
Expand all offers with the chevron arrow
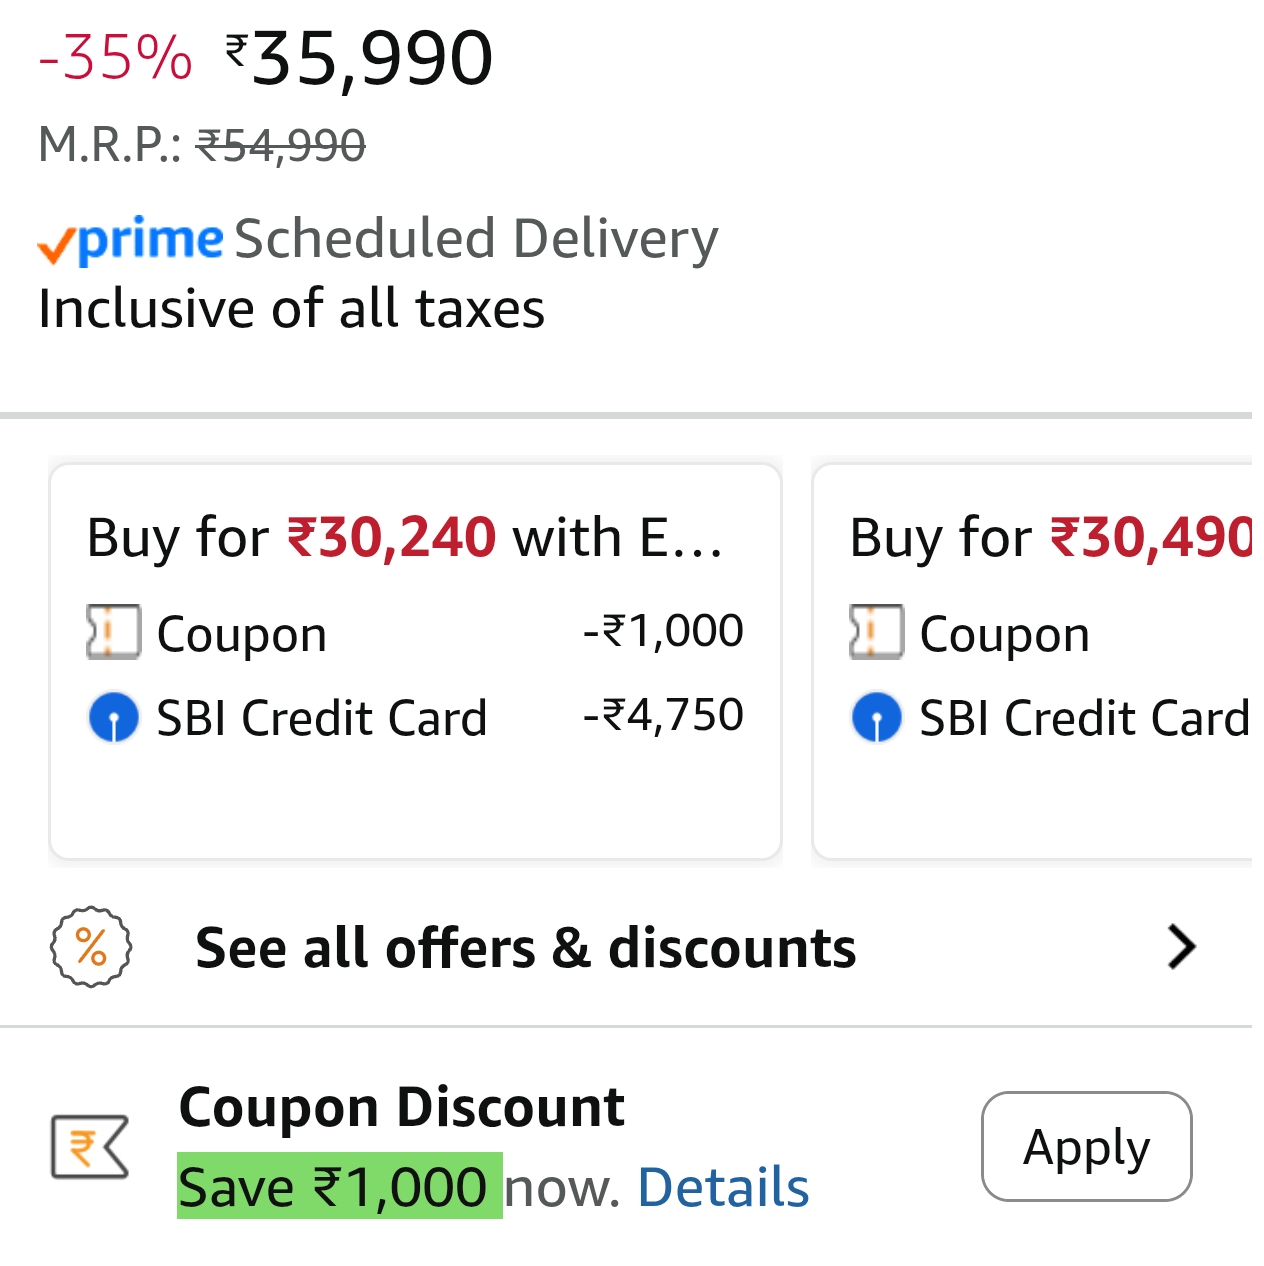click(1181, 947)
